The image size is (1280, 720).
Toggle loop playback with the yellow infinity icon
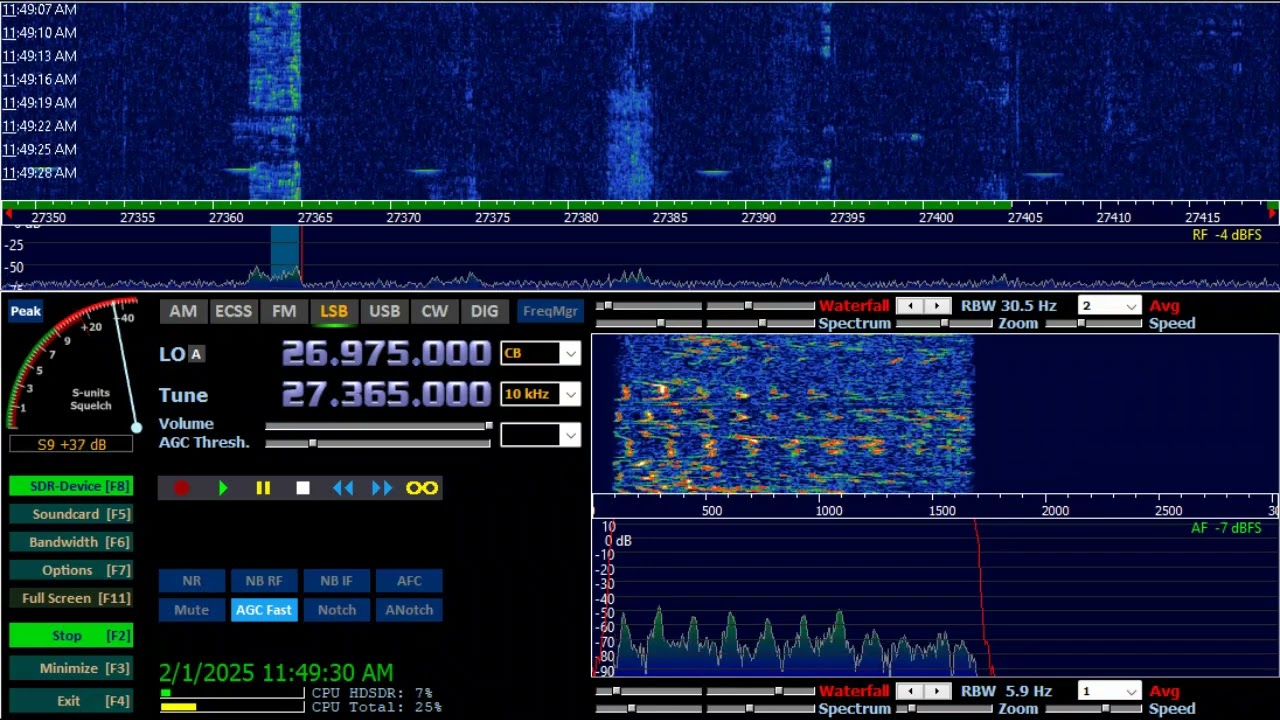coord(422,488)
